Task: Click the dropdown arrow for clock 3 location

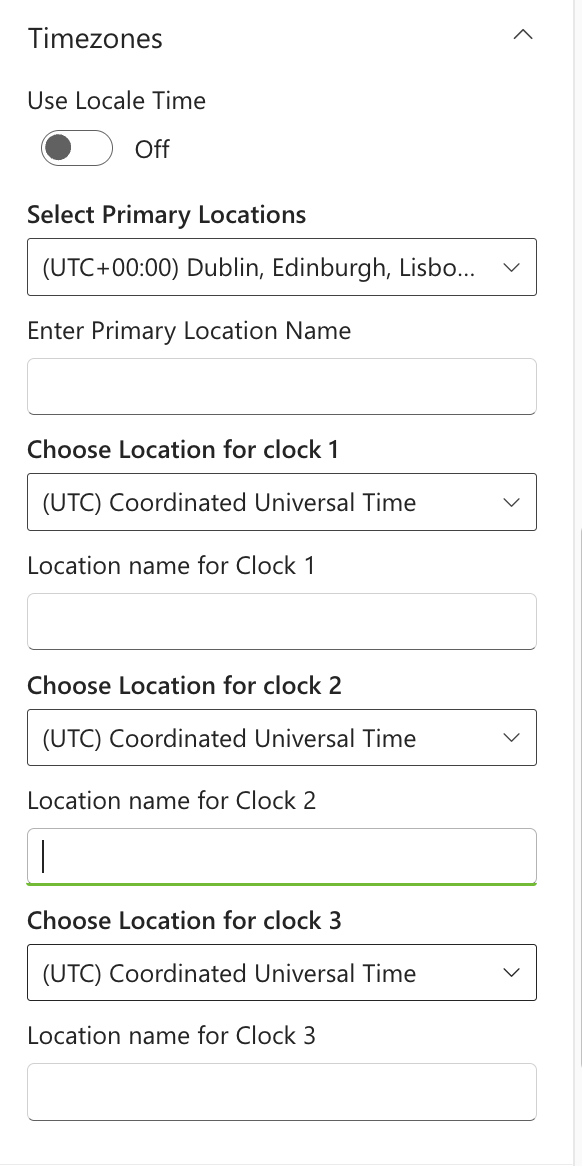Action: pyautogui.click(x=512, y=972)
